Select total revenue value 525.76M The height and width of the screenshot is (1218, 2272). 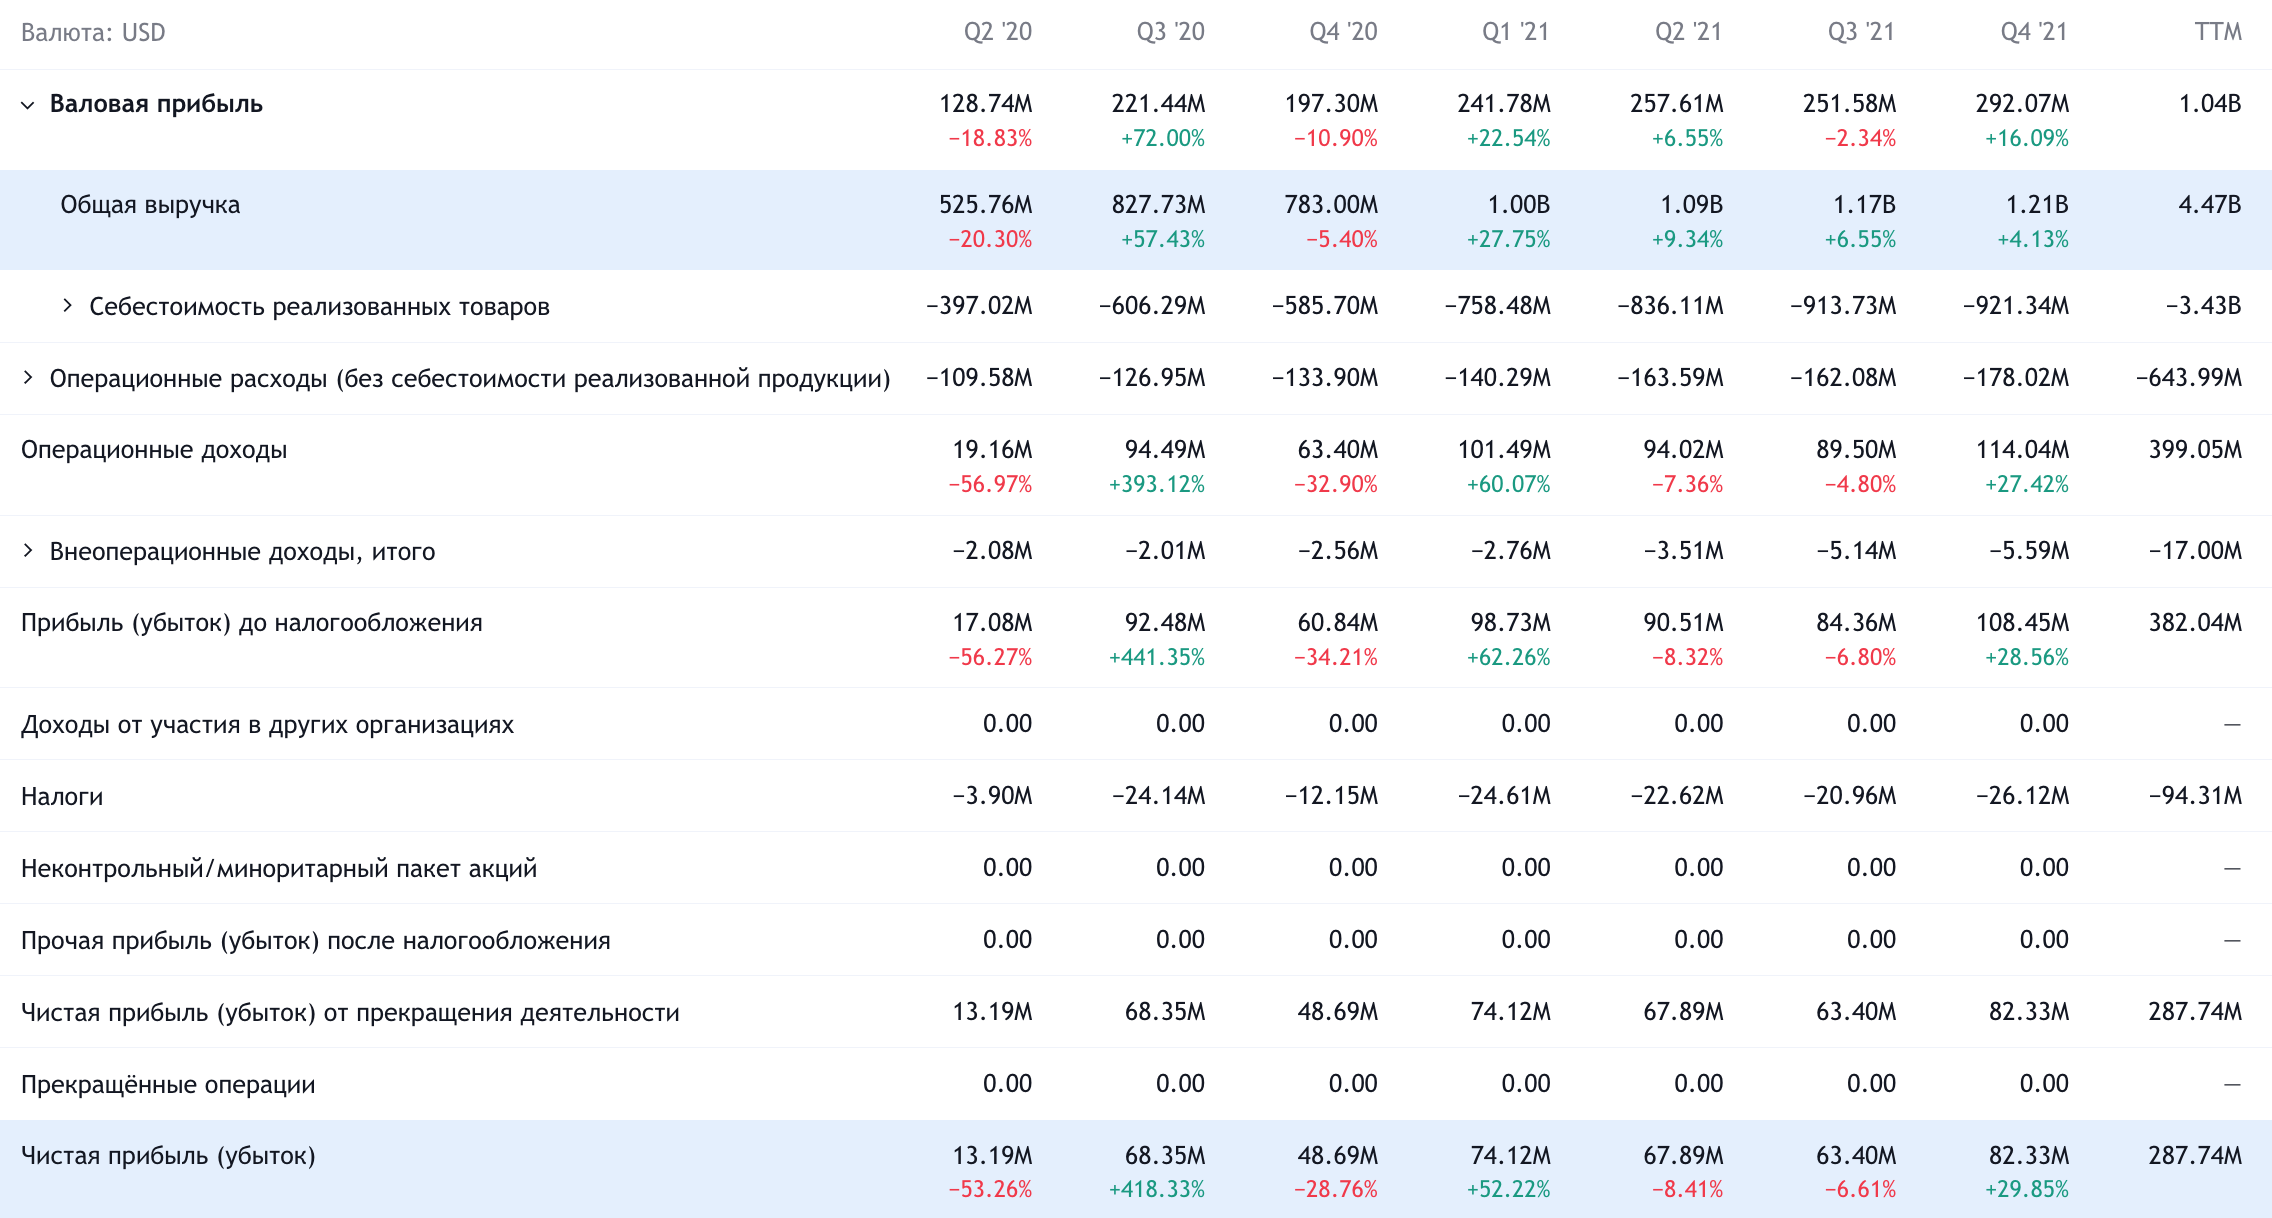coord(985,205)
